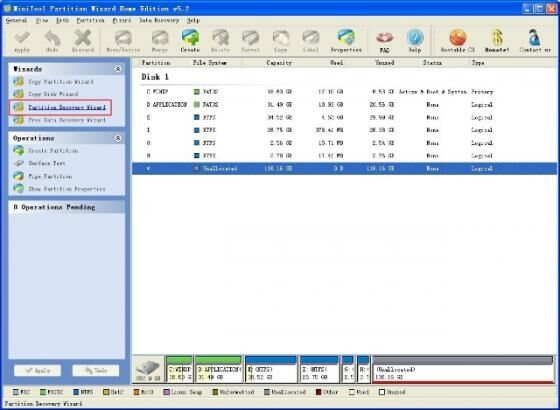Screen dimensions: 560x410
Task: Select the Move/Resize toolbar icon
Action: tap(123, 38)
